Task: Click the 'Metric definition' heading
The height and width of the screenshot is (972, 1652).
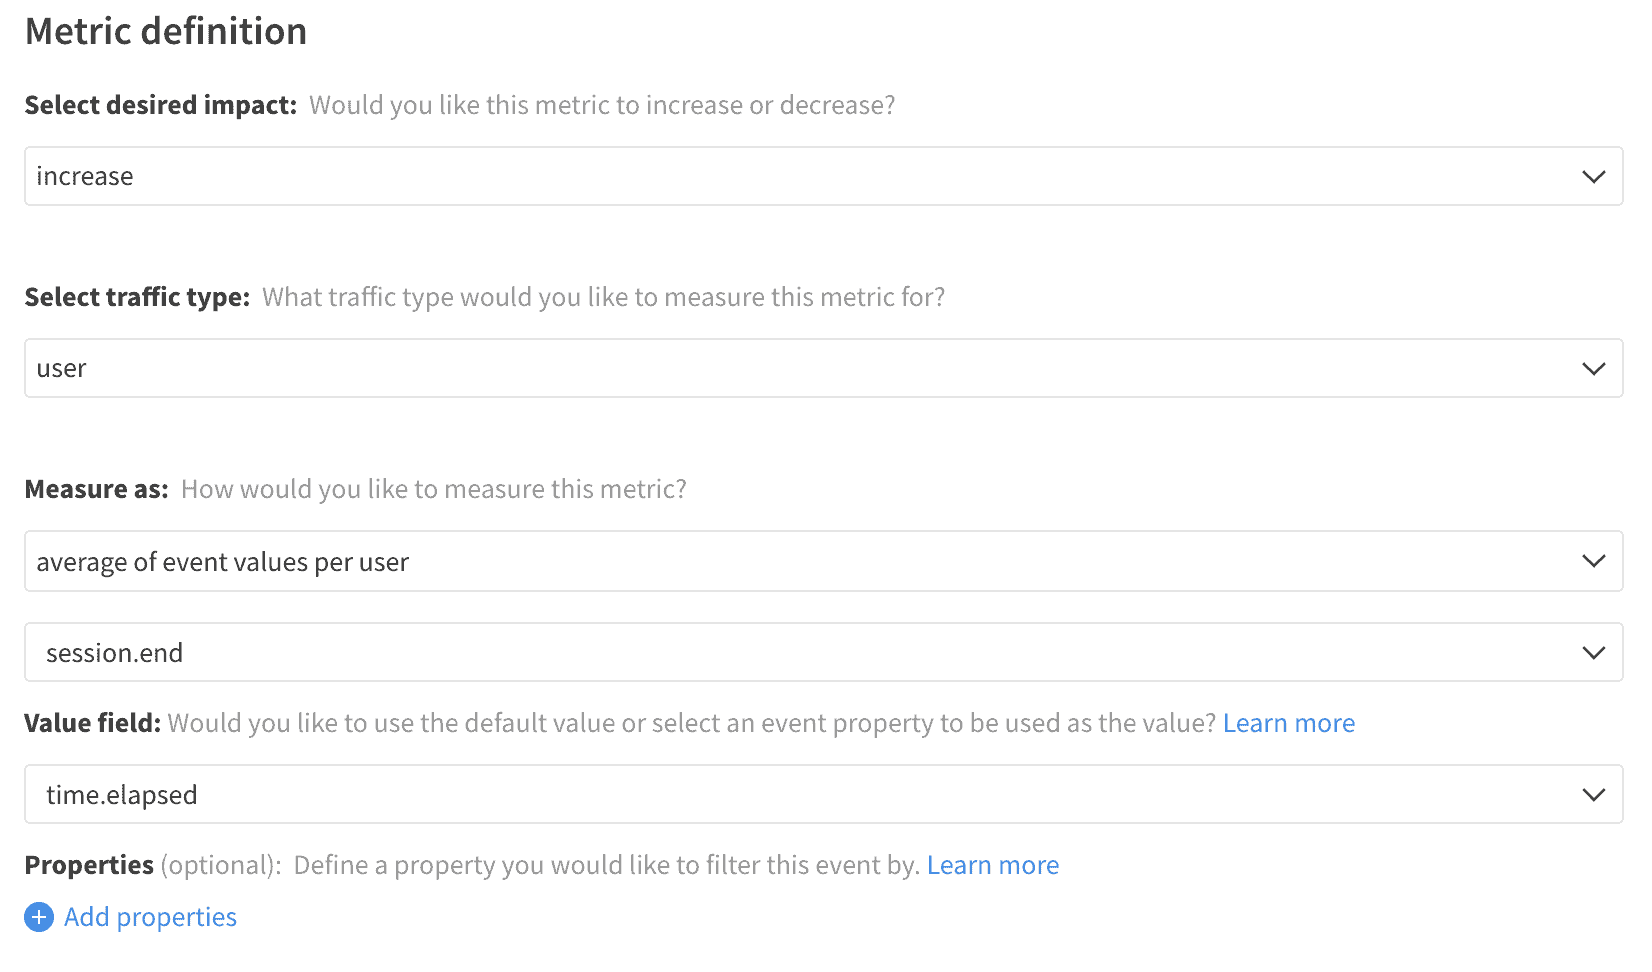Action: tap(166, 31)
